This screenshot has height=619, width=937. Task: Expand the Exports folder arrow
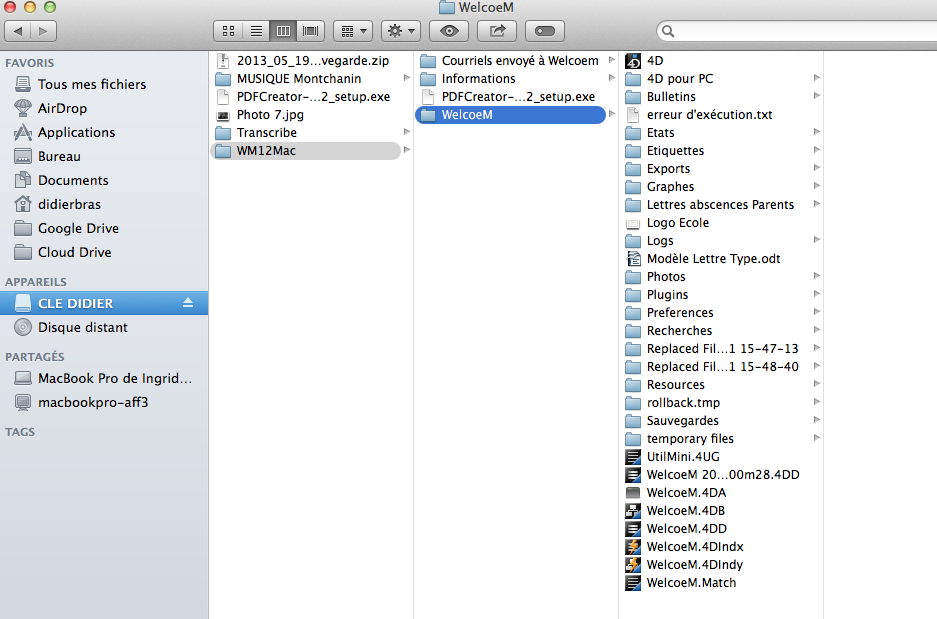coord(817,168)
